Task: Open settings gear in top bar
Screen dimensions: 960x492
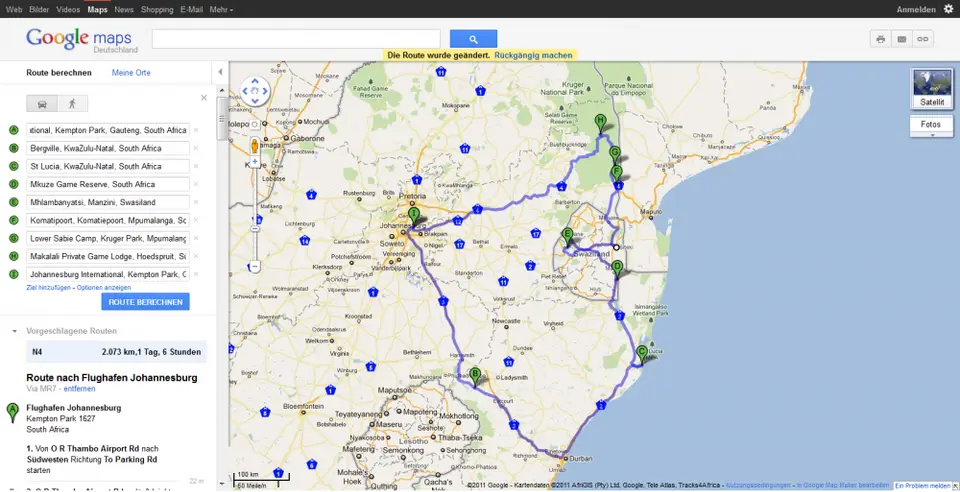Action: [x=948, y=9]
